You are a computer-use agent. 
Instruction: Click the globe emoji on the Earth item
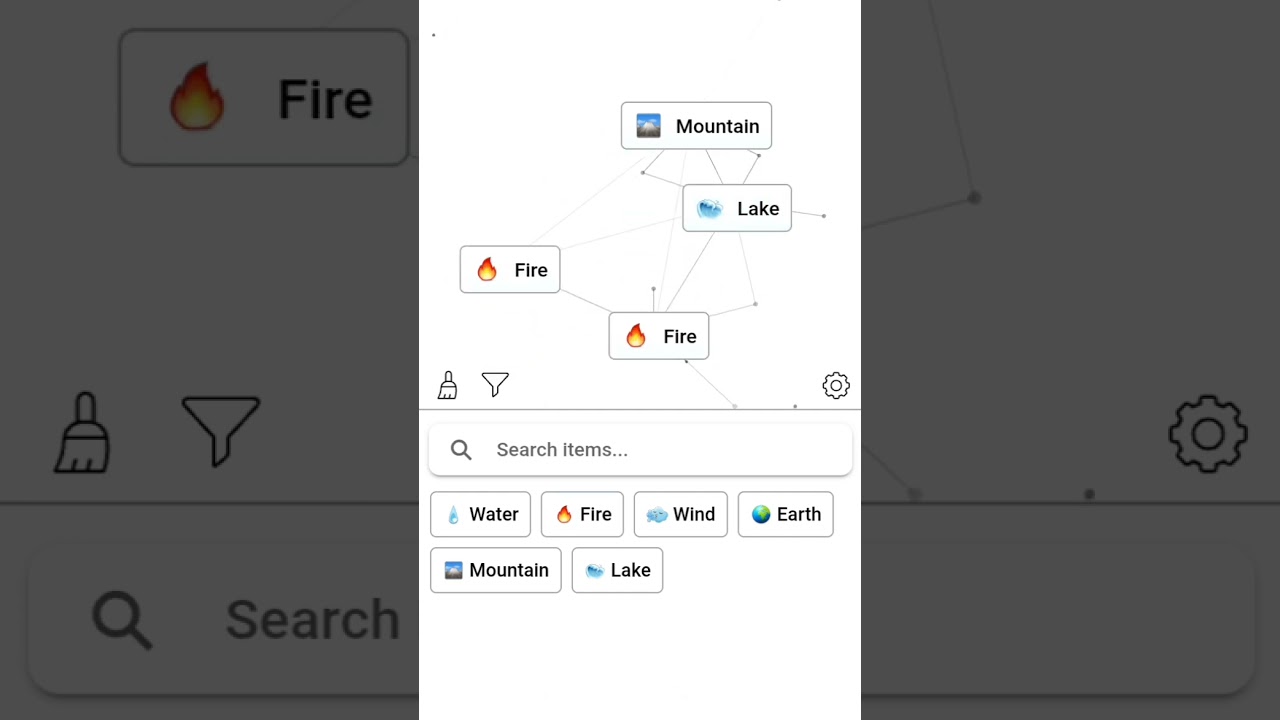pos(761,514)
